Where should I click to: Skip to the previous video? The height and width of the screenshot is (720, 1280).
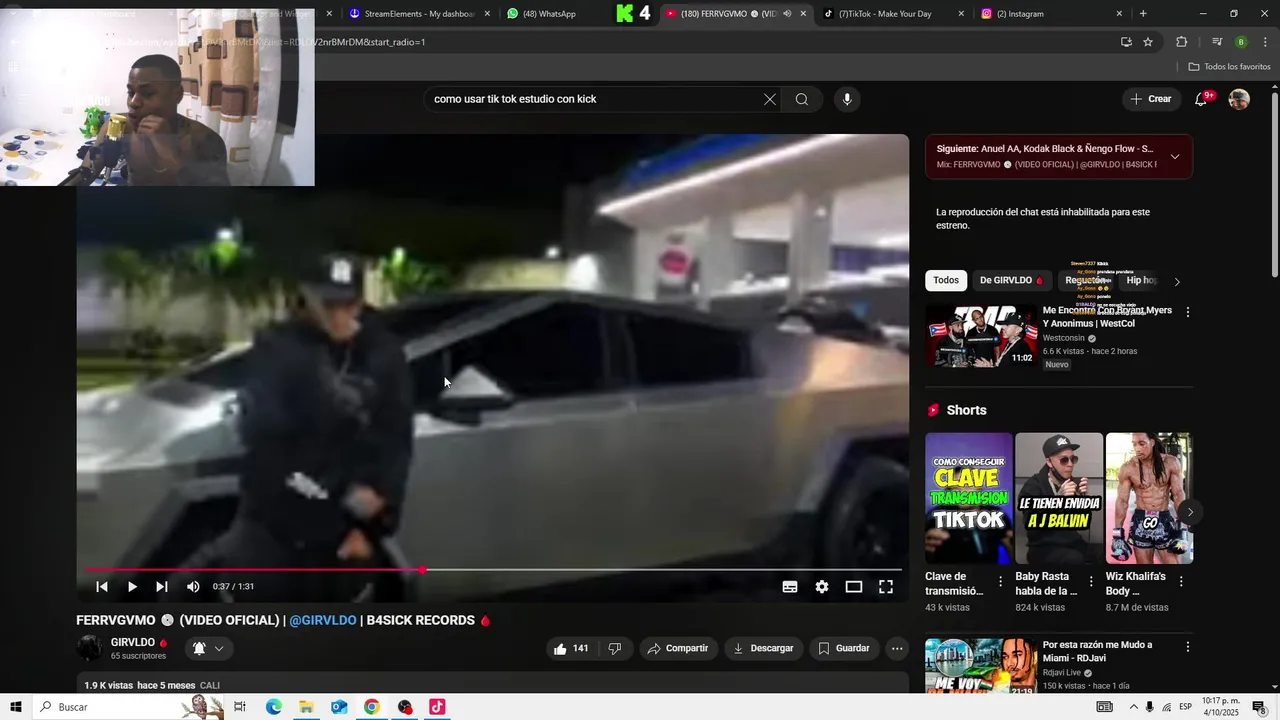pos(101,587)
